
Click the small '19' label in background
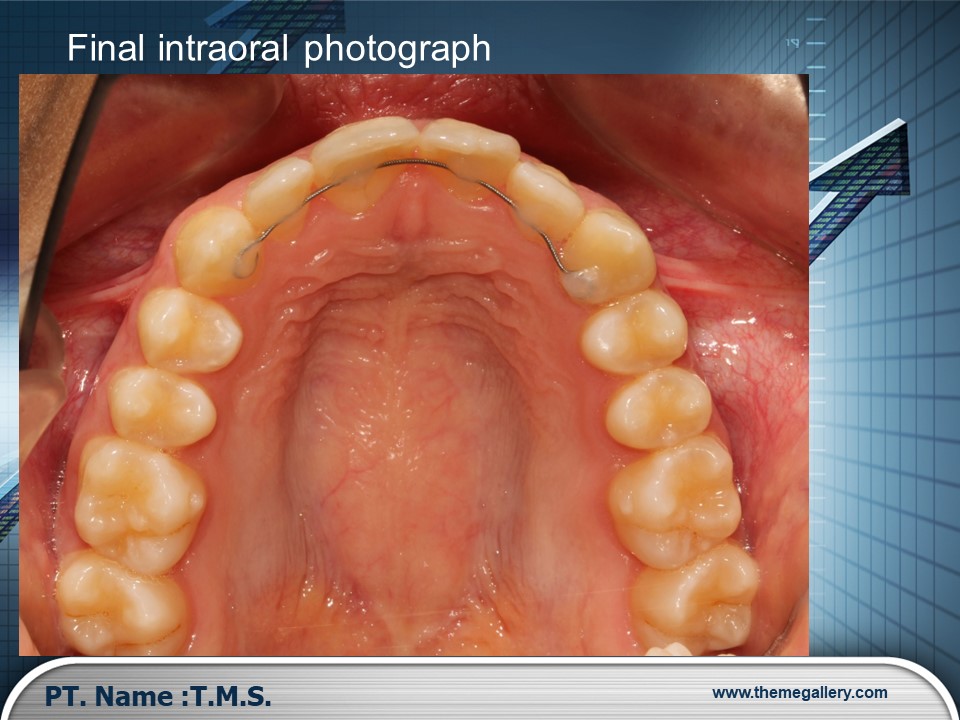[x=792, y=43]
